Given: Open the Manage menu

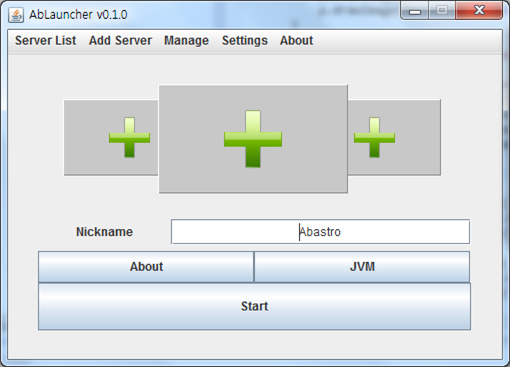Looking at the screenshot, I should pyautogui.click(x=186, y=41).
